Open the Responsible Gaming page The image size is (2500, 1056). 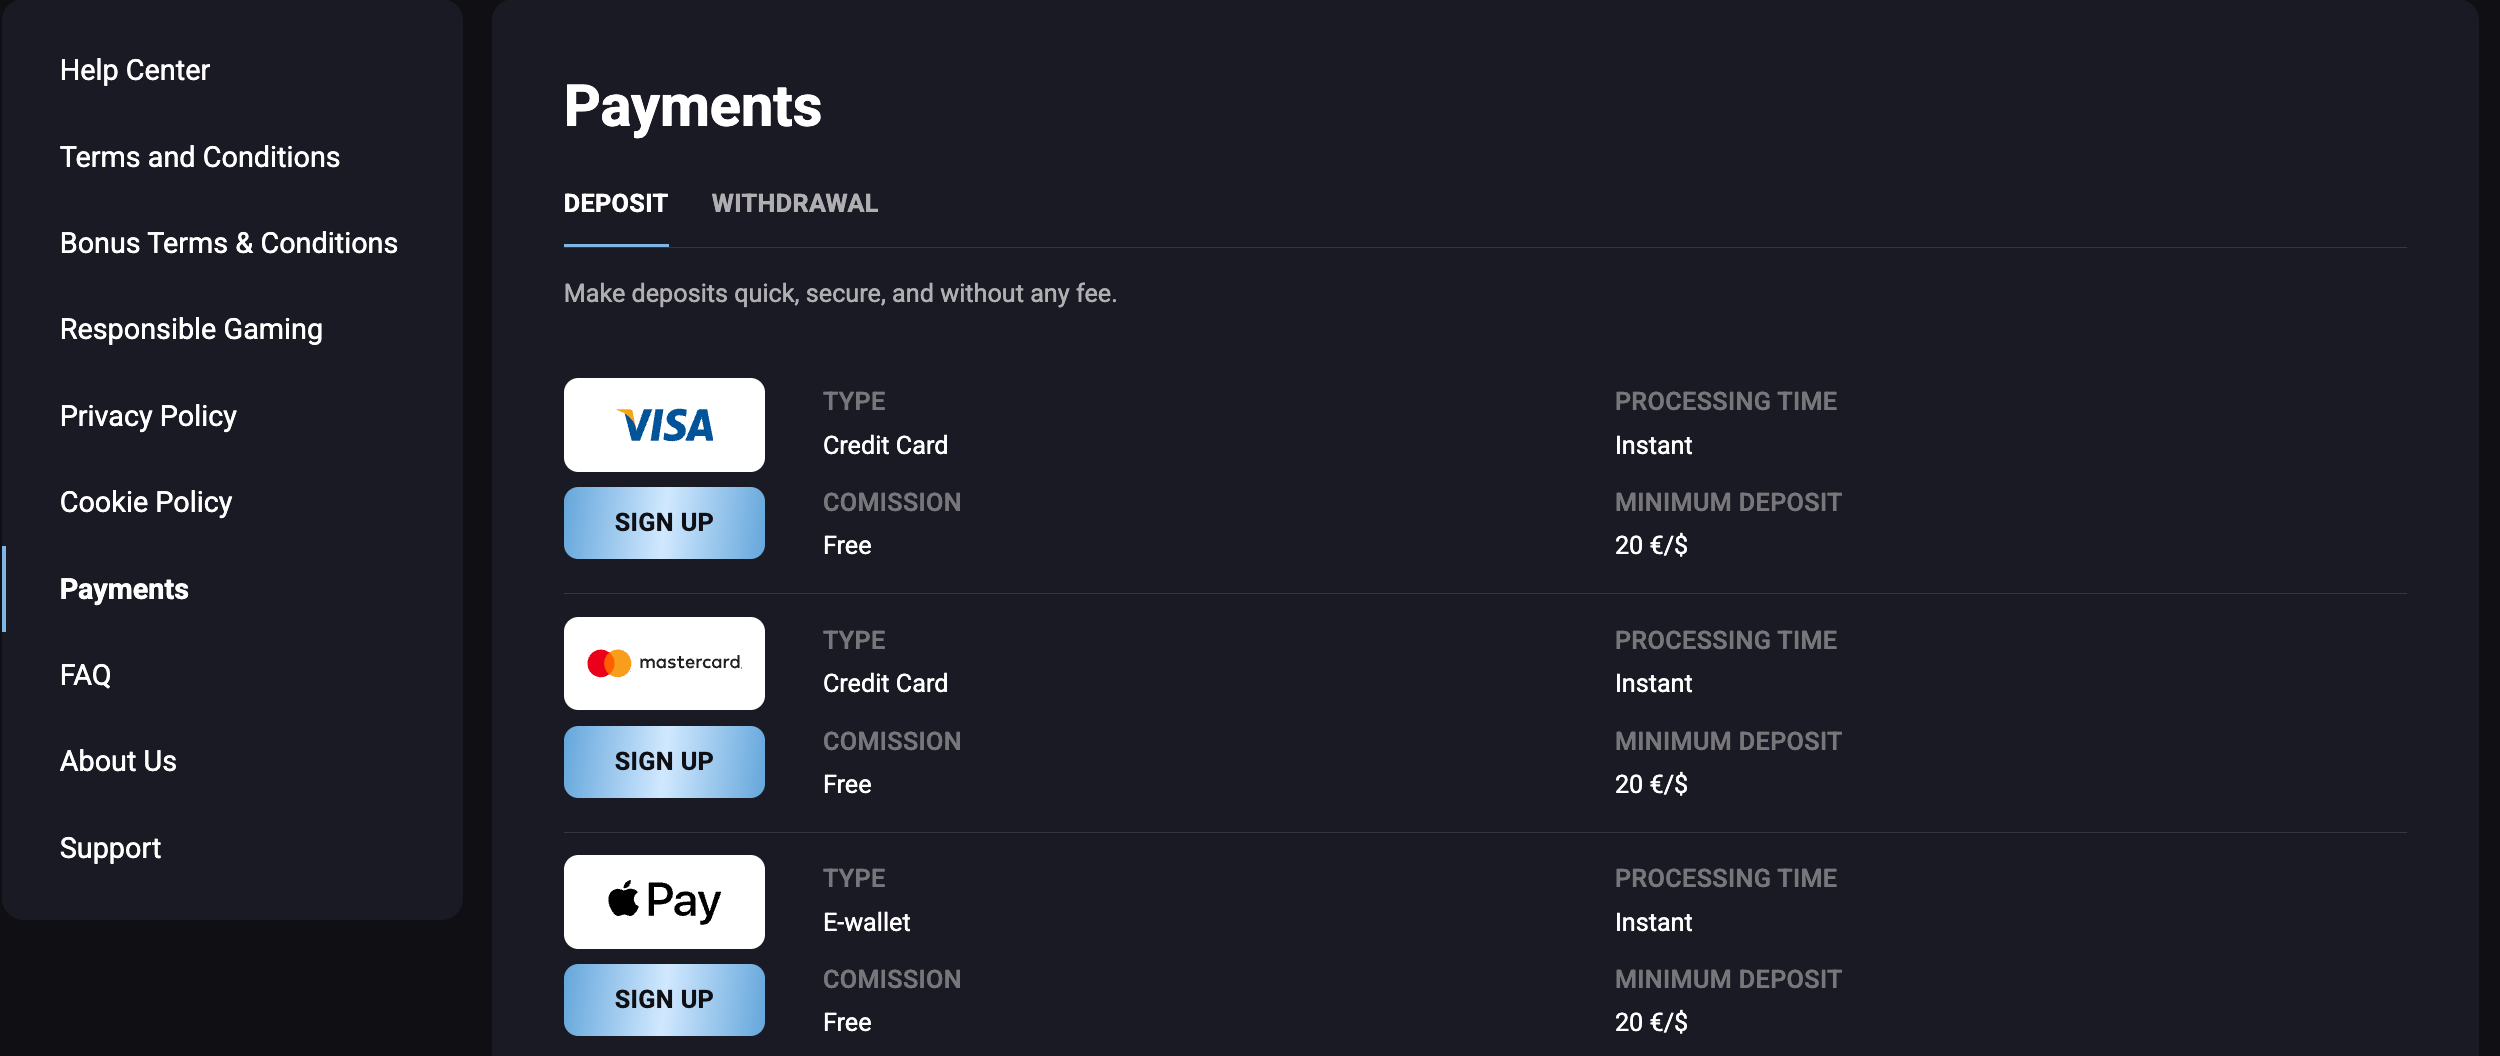(x=191, y=329)
